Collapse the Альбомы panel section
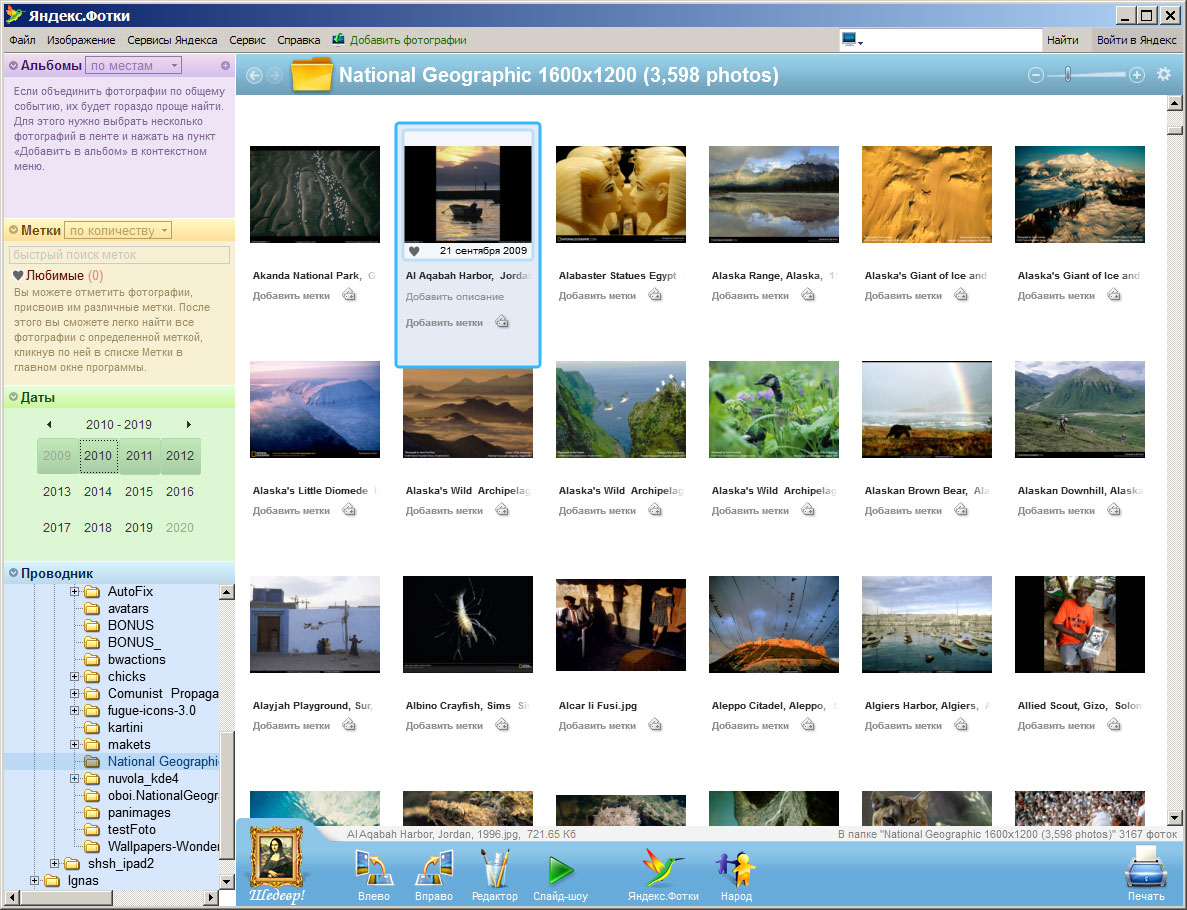Screen dimensions: 1187x910 [x=14, y=66]
